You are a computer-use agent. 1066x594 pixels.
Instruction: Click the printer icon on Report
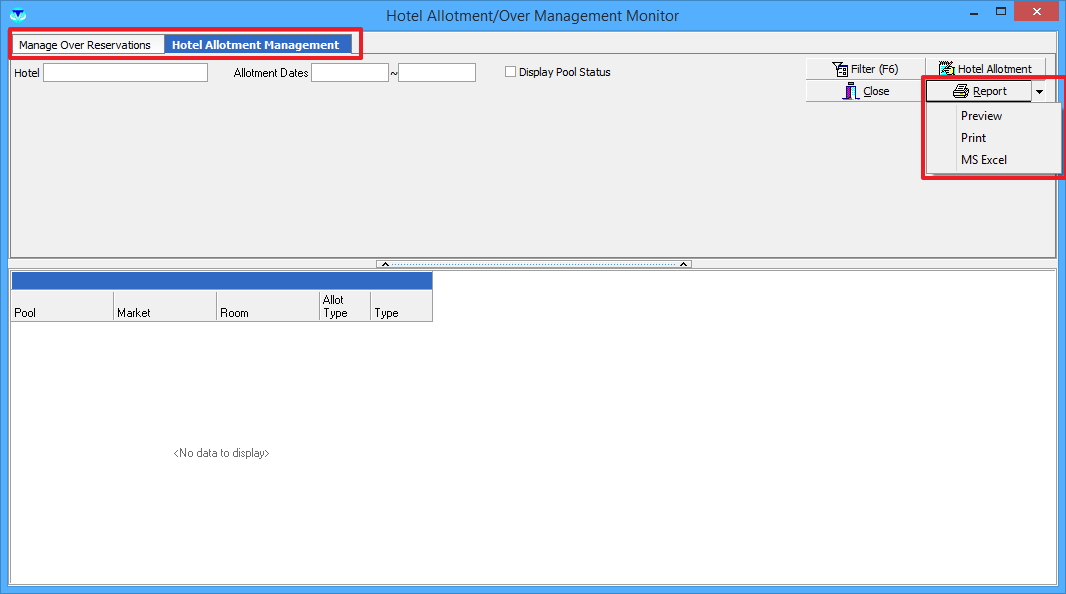961,91
